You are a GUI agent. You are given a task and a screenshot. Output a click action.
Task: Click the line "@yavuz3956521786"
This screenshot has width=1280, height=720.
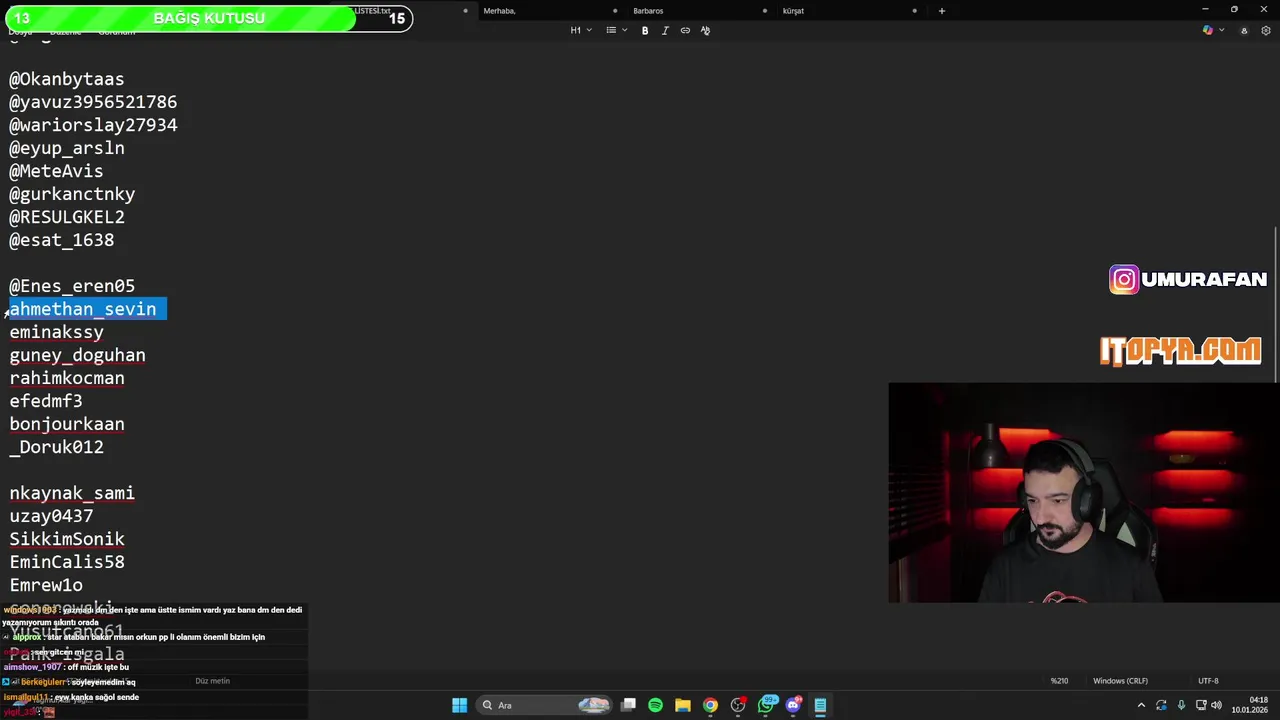tap(93, 102)
